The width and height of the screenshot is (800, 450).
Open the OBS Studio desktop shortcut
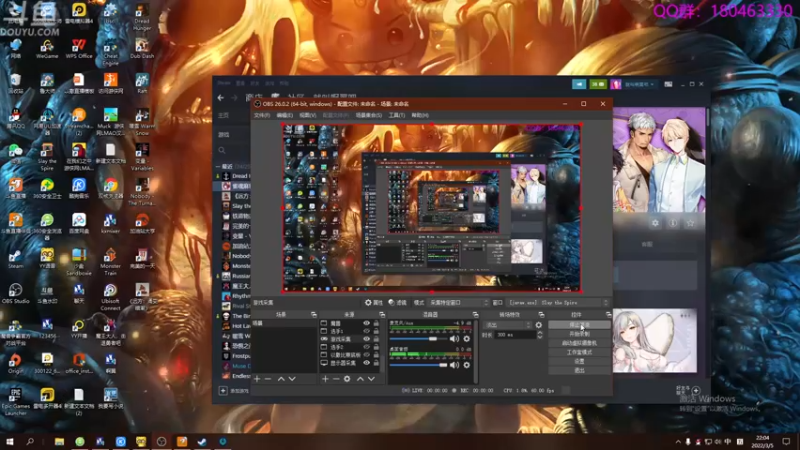15,294
